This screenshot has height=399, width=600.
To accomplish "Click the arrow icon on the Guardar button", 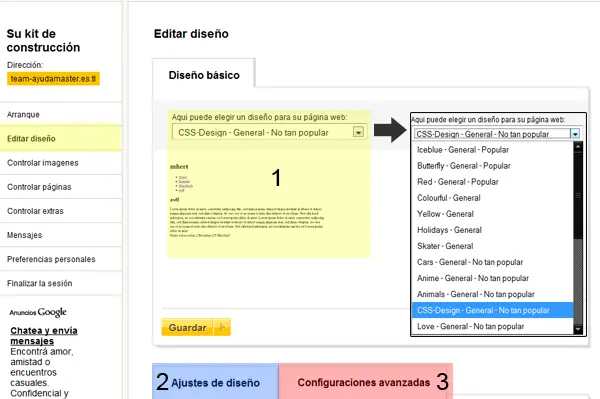I will coord(222,327).
